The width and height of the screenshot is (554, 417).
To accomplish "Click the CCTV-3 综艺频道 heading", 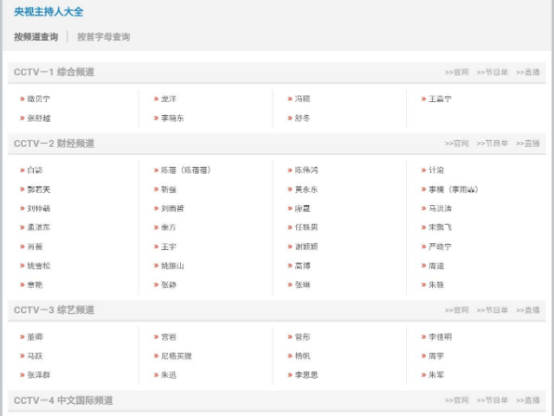I will pos(54,310).
